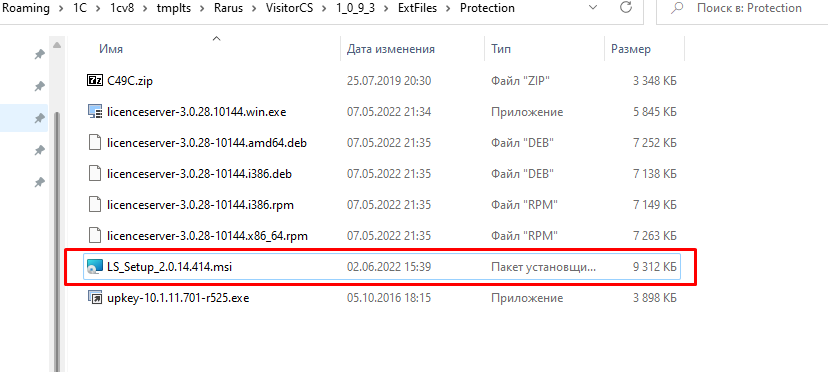Viewport: 828px width, 372px height.
Task: Select the upkey-10.1.11.701-r525.exe icon
Action: coord(93,298)
